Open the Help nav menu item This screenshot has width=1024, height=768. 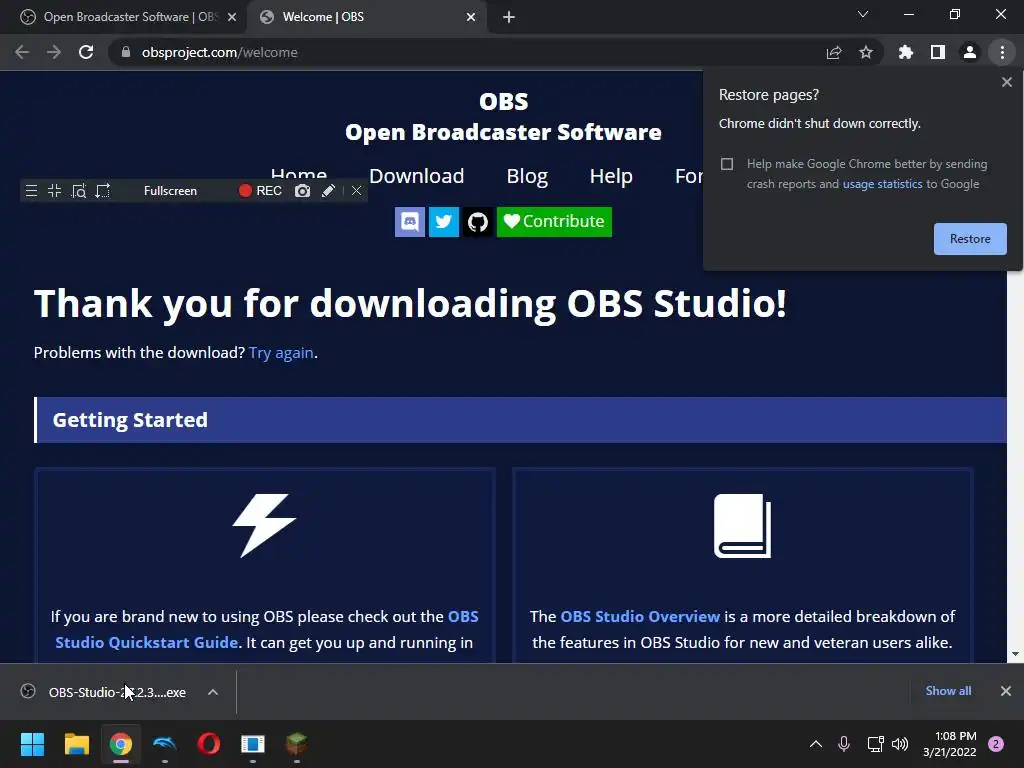click(611, 176)
